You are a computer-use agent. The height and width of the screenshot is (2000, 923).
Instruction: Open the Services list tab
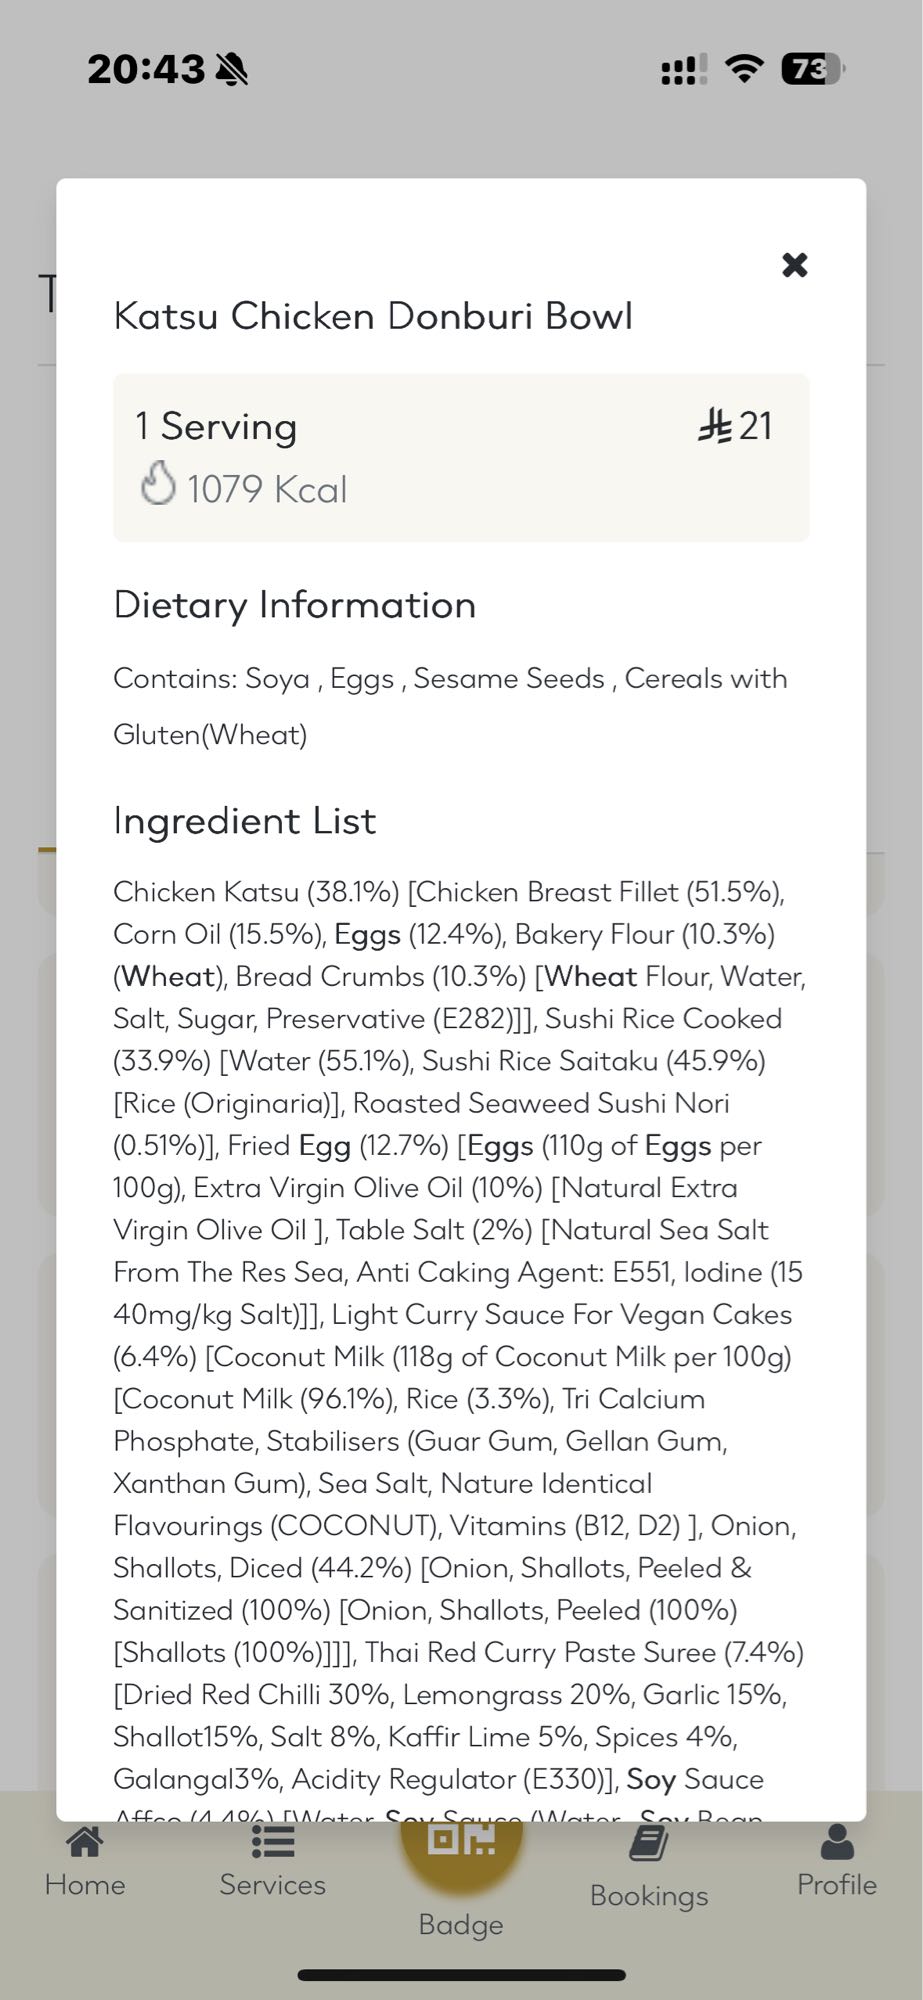point(272,1861)
